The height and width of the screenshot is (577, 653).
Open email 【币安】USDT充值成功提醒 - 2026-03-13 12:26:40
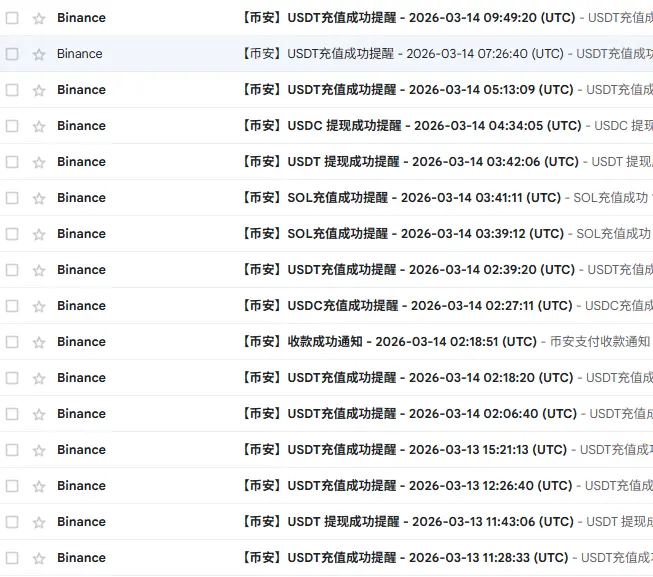tap(407, 486)
